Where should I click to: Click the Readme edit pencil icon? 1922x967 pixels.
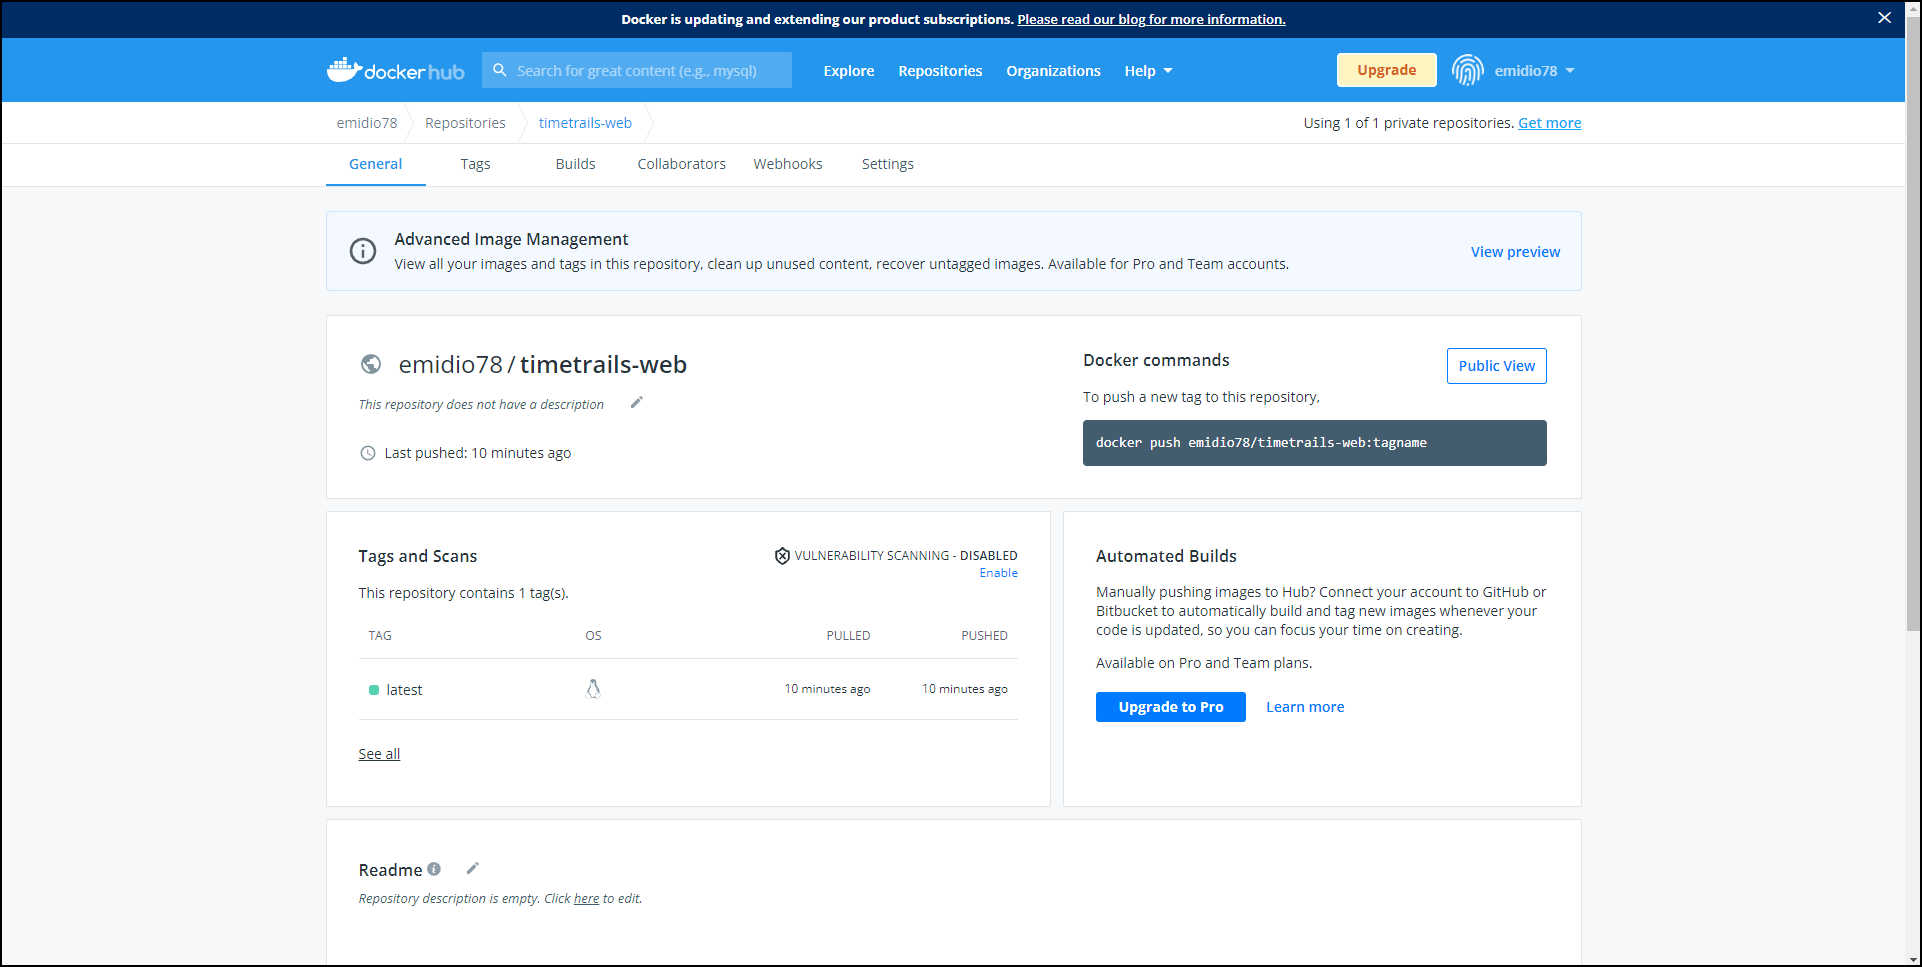click(472, 868)
